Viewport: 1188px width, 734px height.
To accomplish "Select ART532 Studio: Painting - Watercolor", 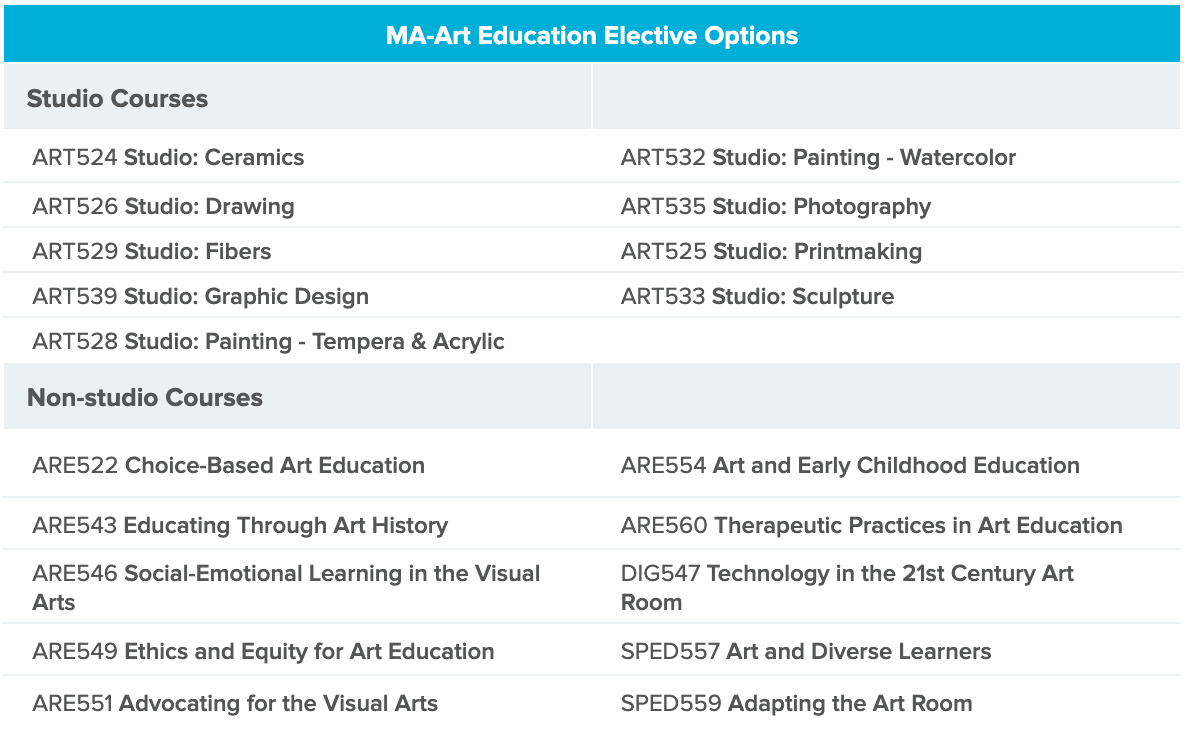I will coord(818,158).
